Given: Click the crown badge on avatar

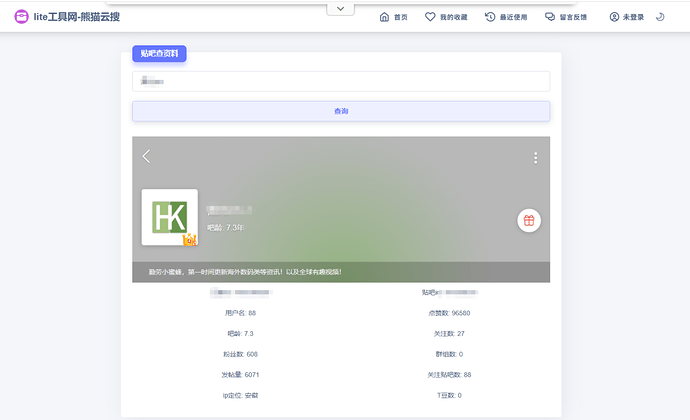Looking at the screenshot, I should [x=190, y=239].
